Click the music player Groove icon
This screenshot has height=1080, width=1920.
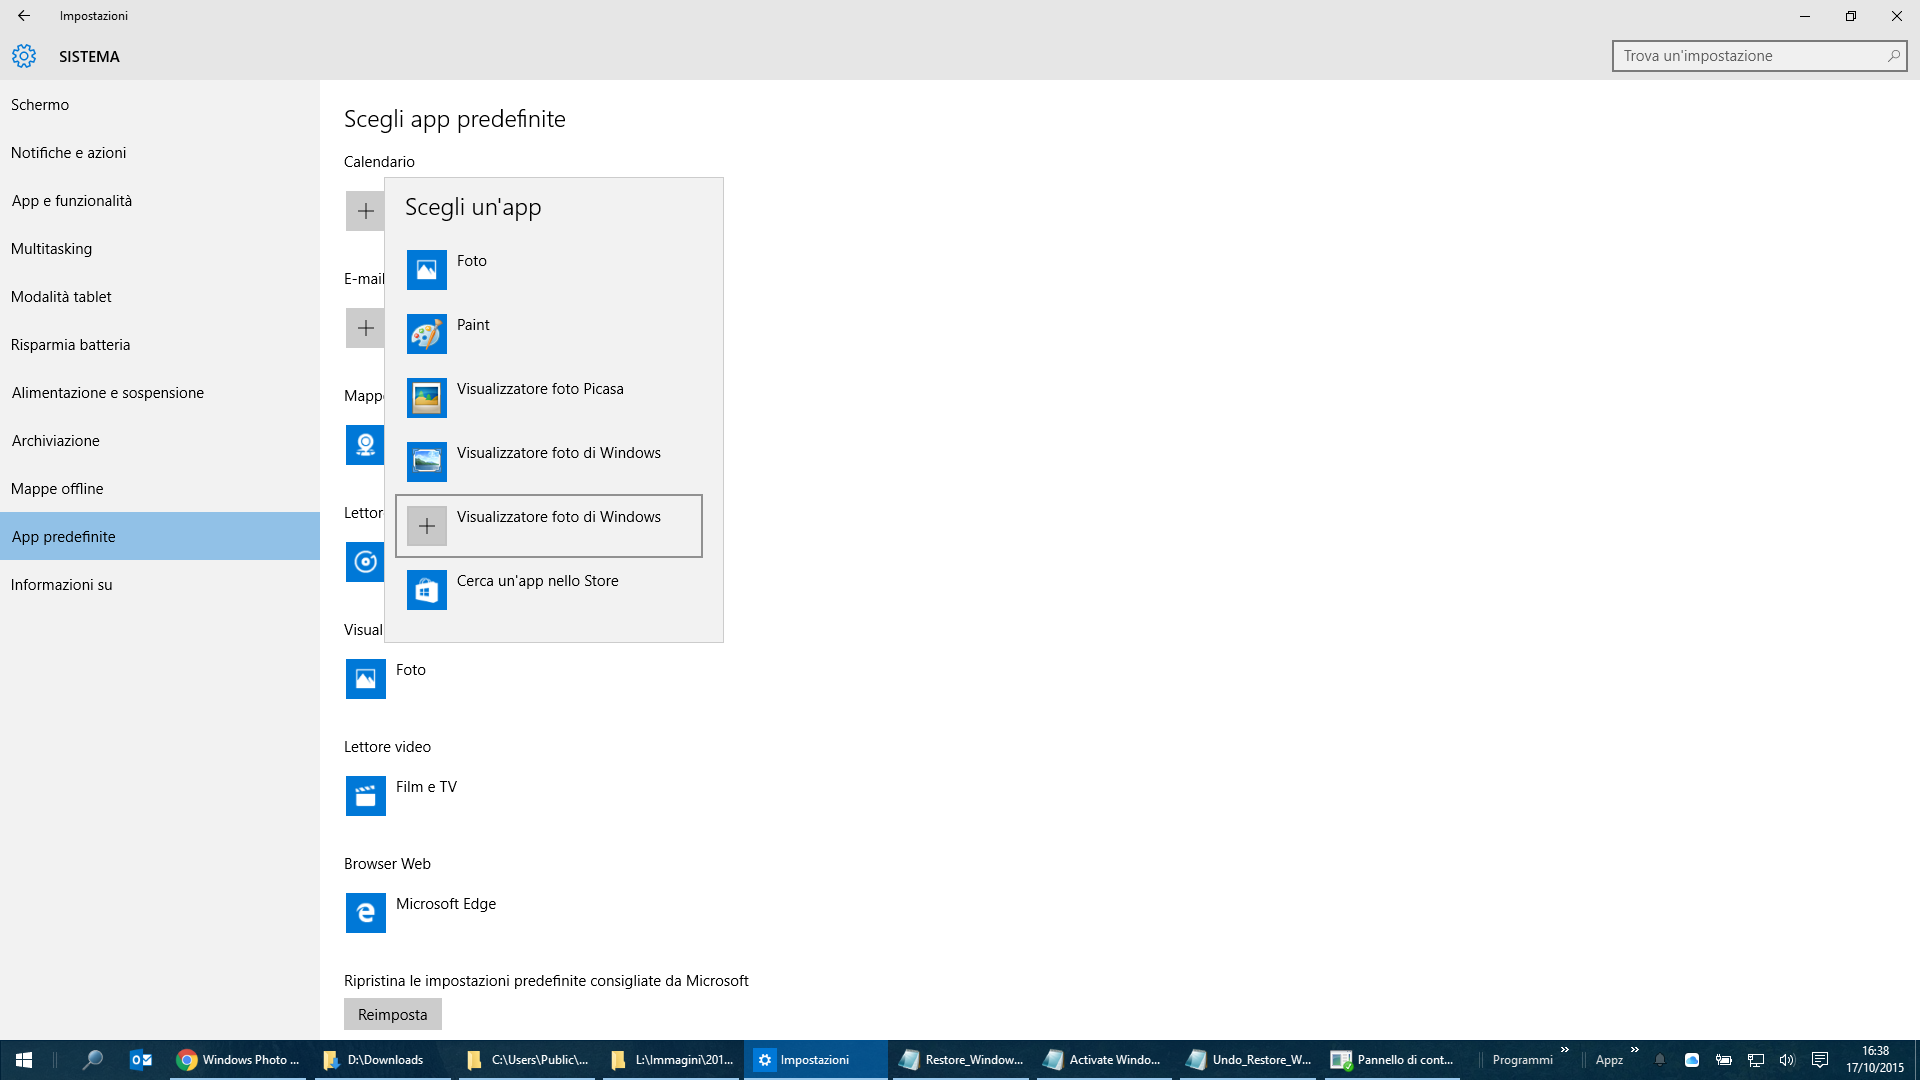coord(365,562)
